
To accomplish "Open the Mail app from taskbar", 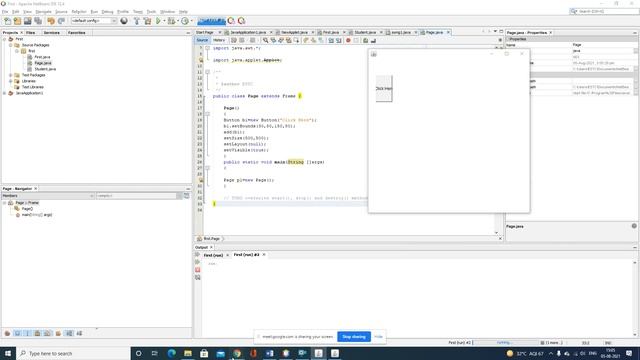I will (220, 353).
